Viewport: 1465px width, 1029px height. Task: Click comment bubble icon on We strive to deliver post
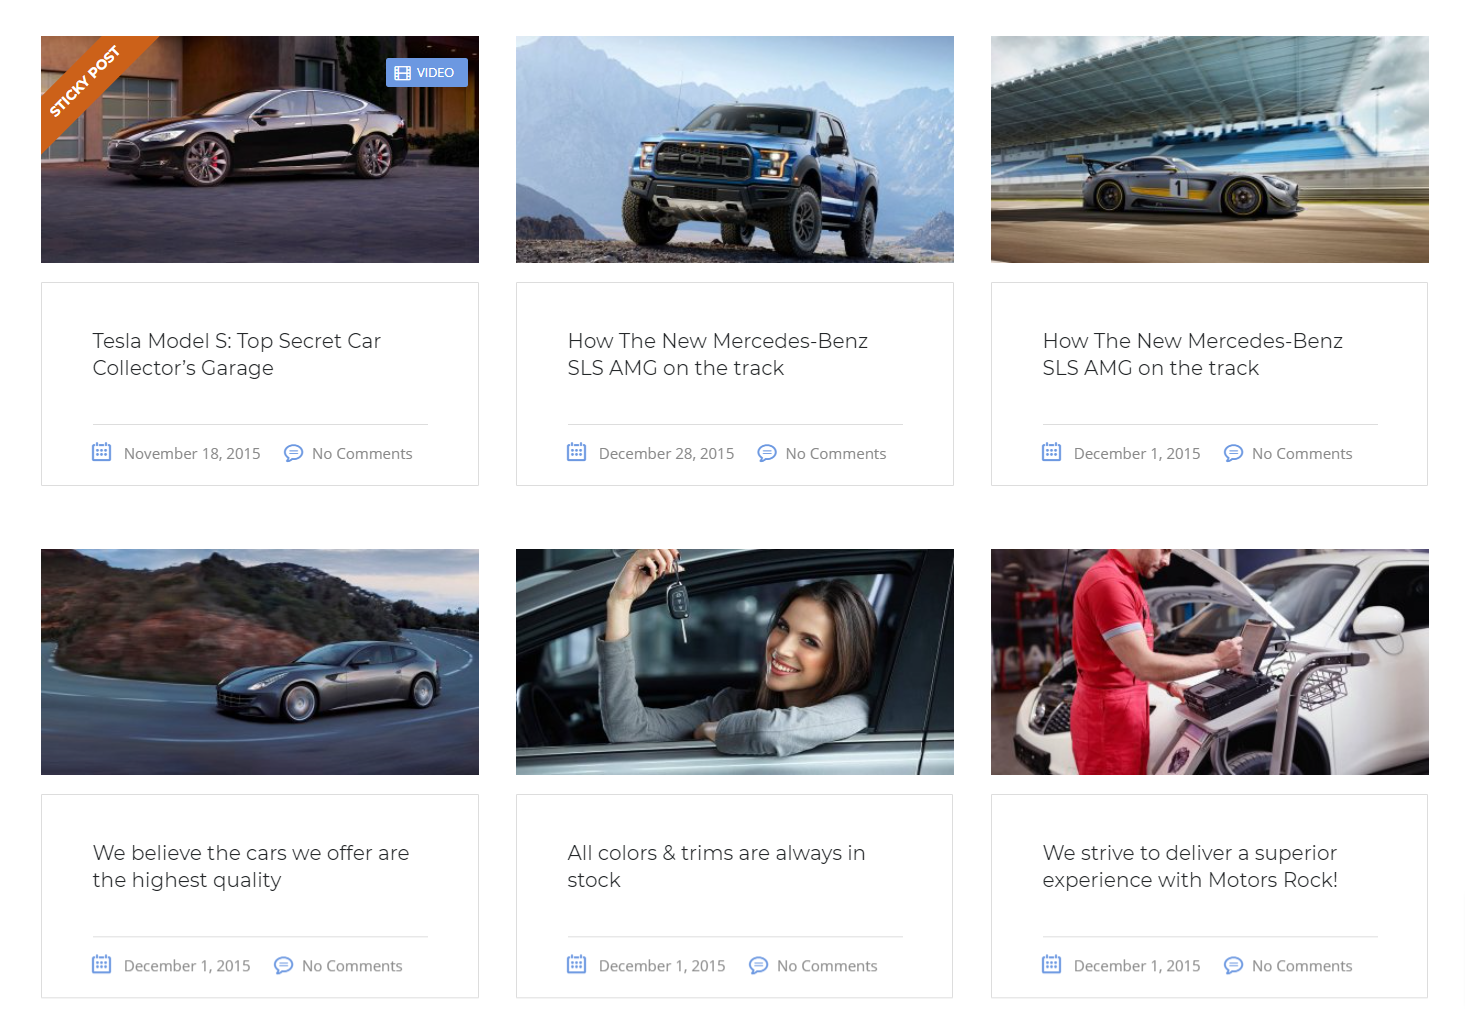[x=1234, y=965]
